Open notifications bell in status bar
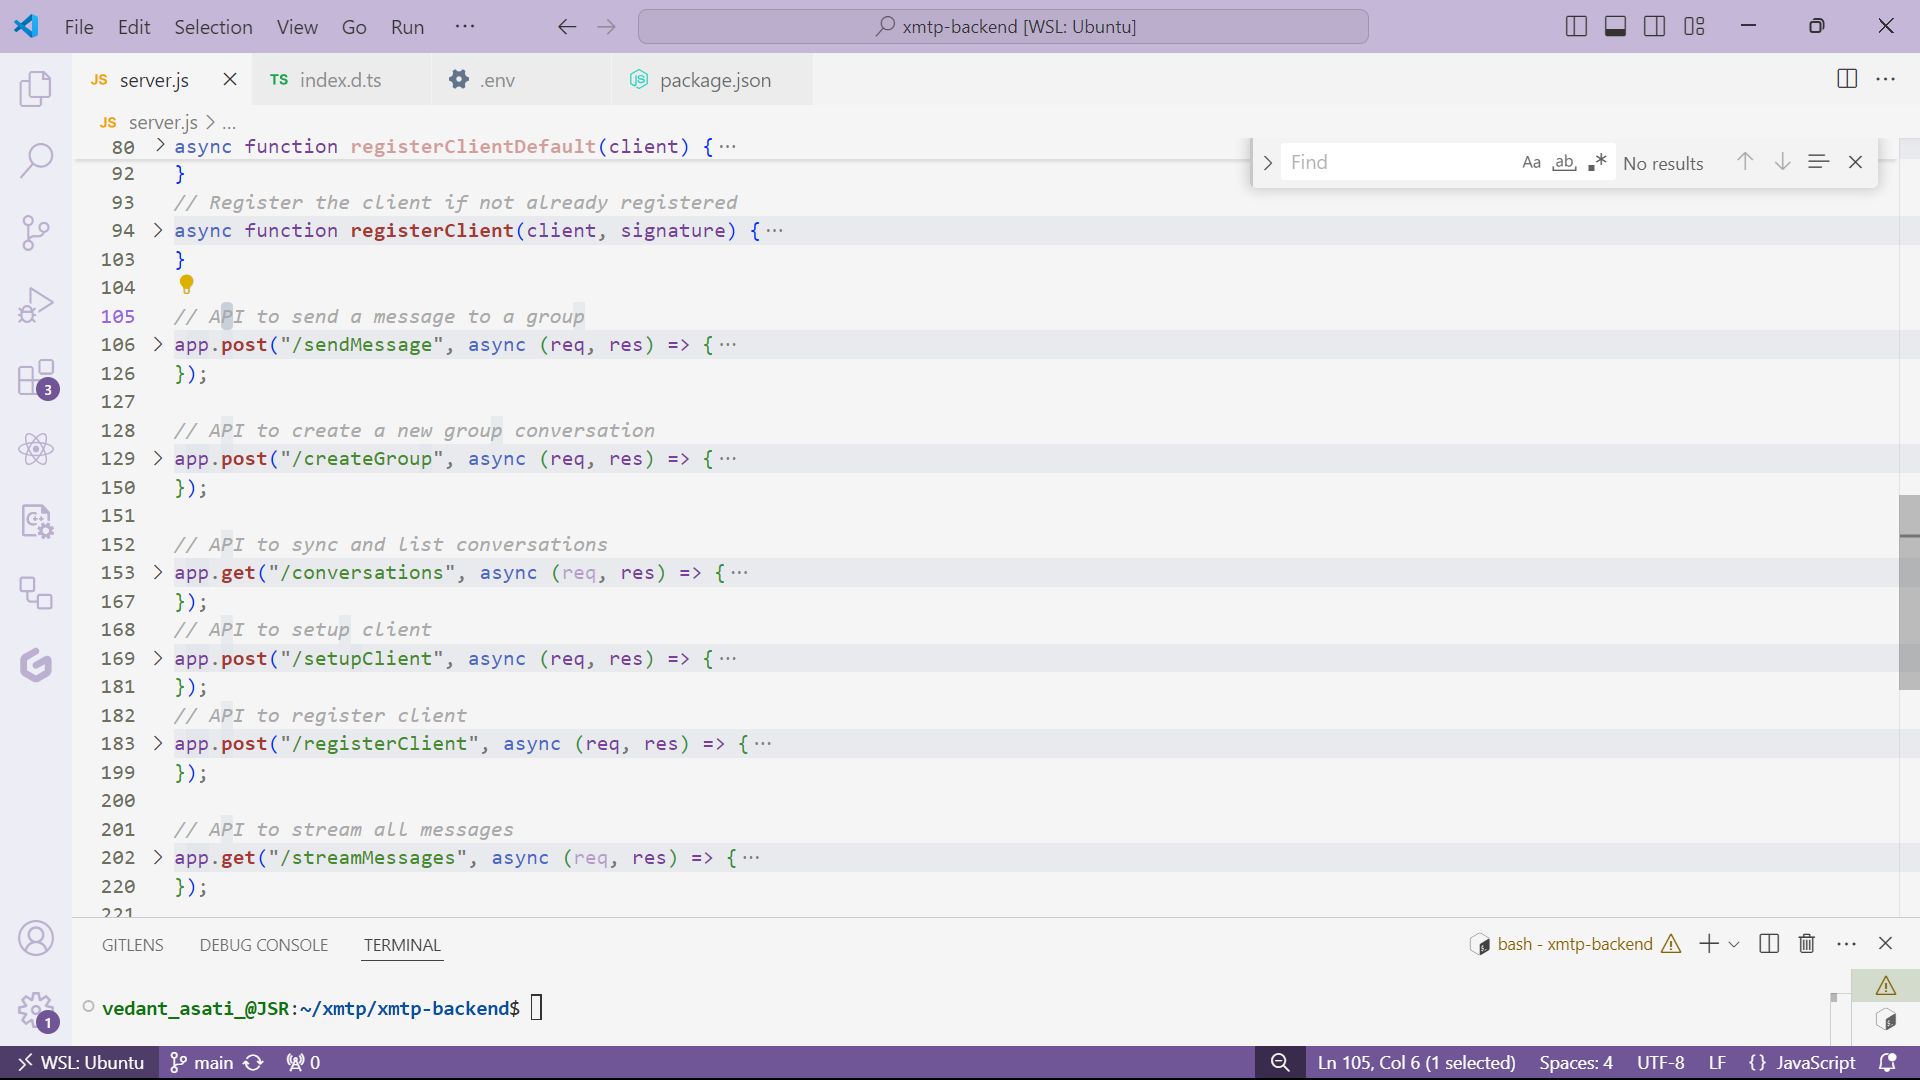The width and height of the screenshot is (1920, 1080). pos(1888,1062)
